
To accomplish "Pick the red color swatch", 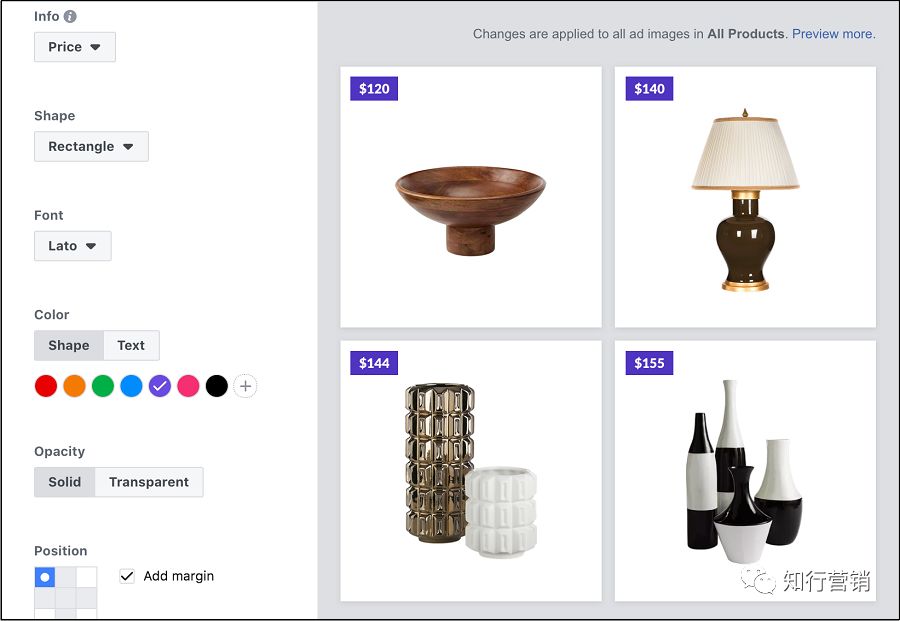I will tap(46, 386).
